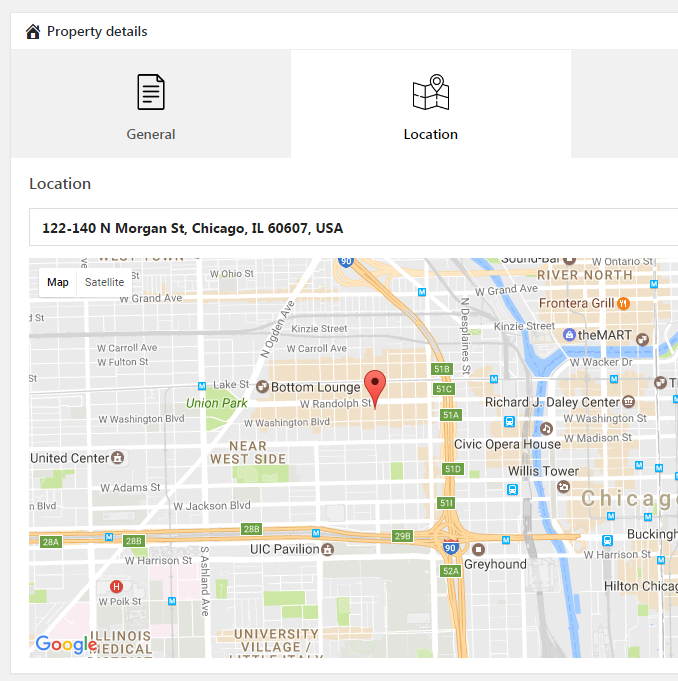678x681 pixels.
Task: Click the N Ogden Ave street label
Action: click(x=278, y=329)
